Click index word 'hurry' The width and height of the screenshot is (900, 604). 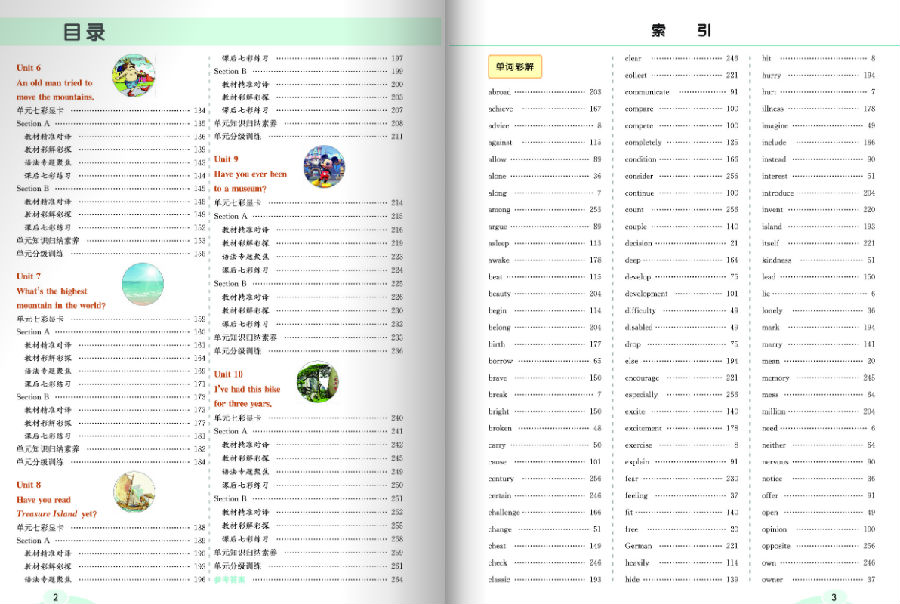click(x=771, y=75)
